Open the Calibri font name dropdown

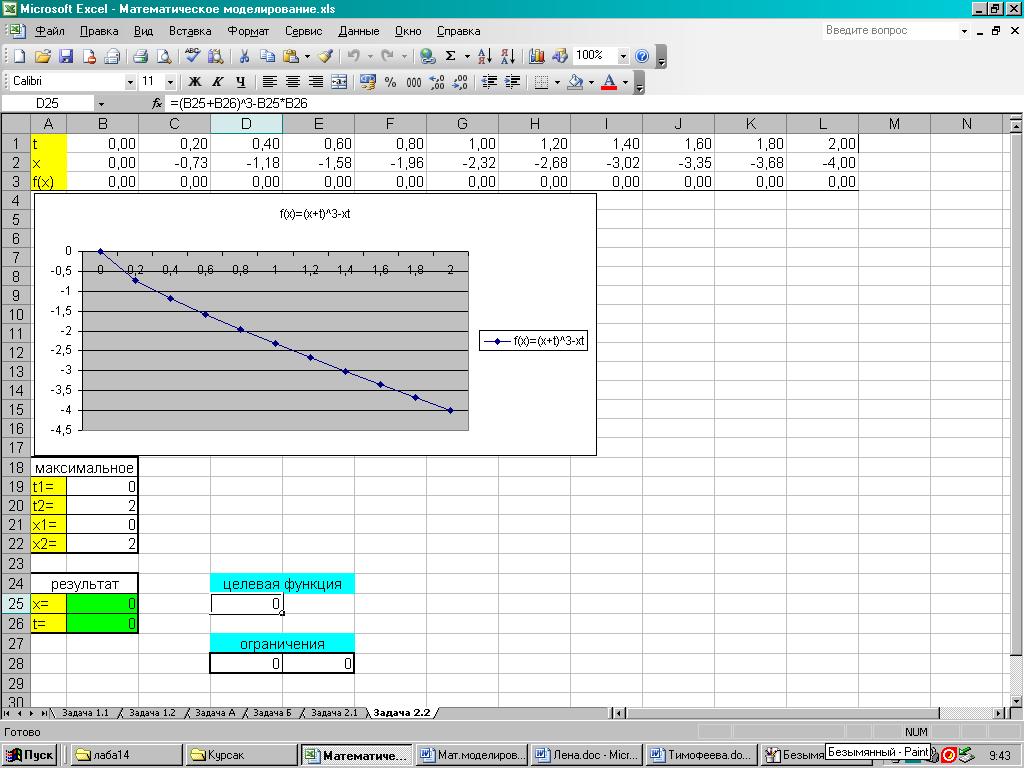[x=130, y=82]
